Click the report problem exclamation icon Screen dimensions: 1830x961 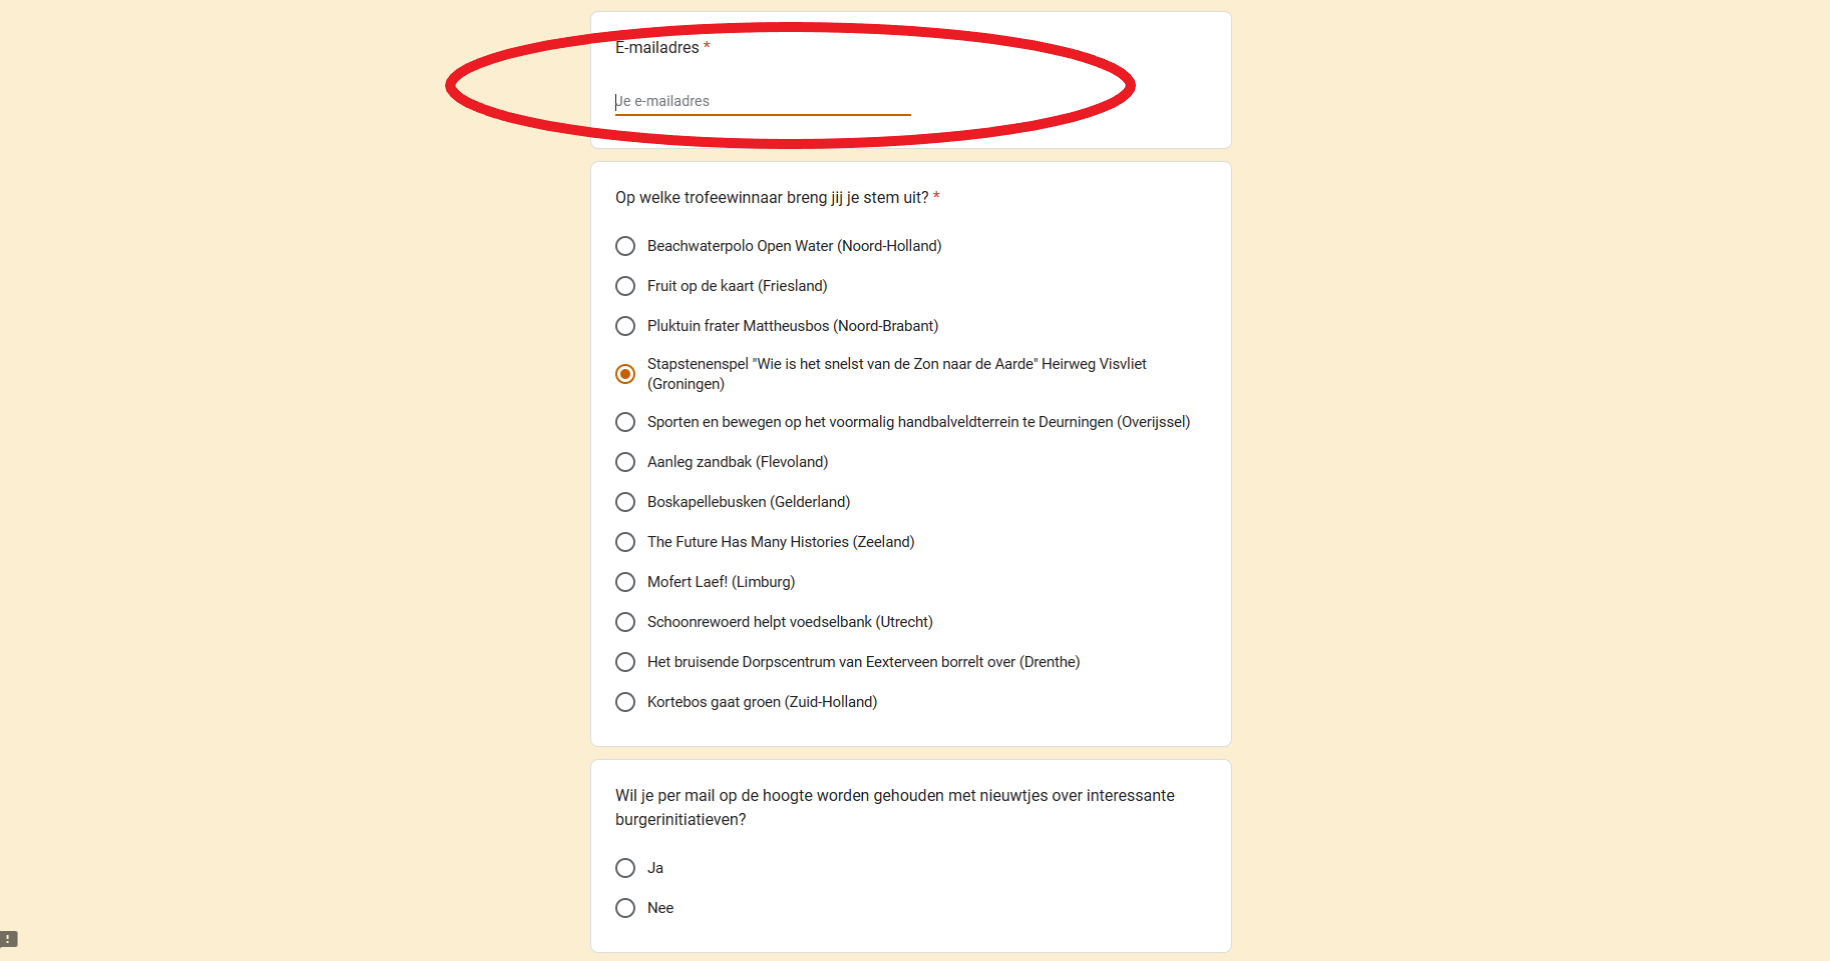click(x=8, y=939)
